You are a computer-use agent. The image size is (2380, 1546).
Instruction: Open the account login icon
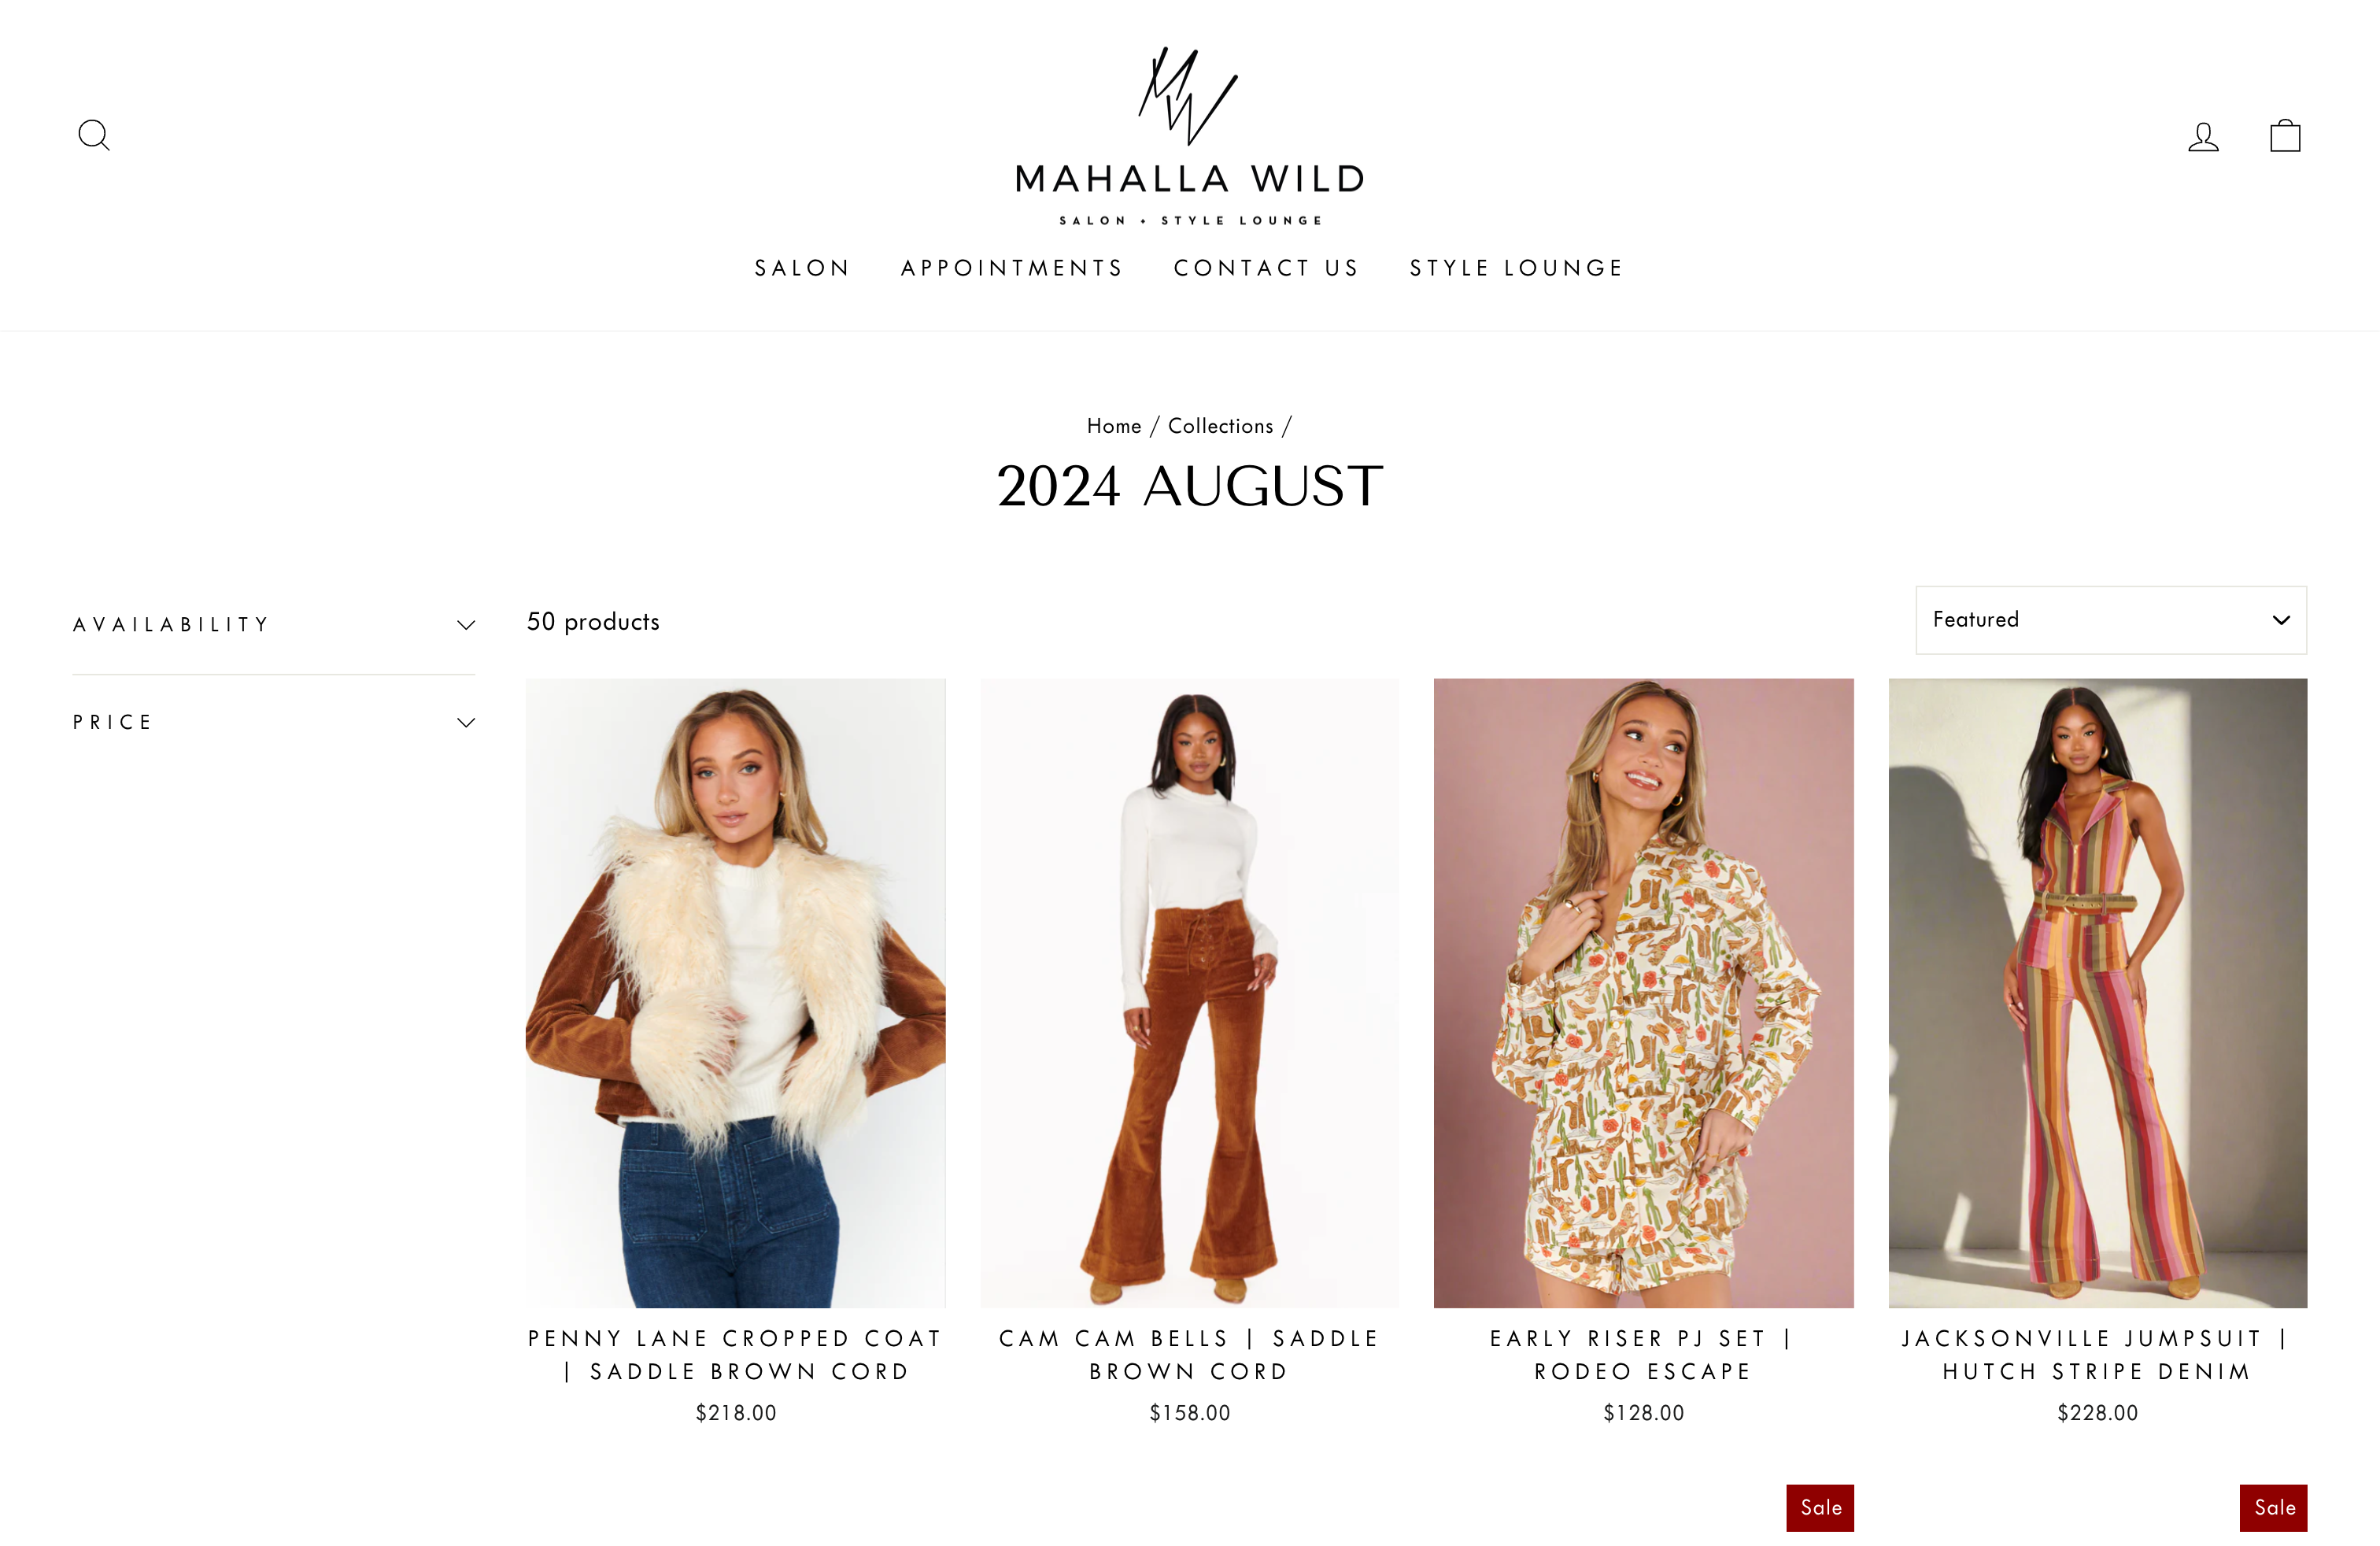coord(2203,136)
